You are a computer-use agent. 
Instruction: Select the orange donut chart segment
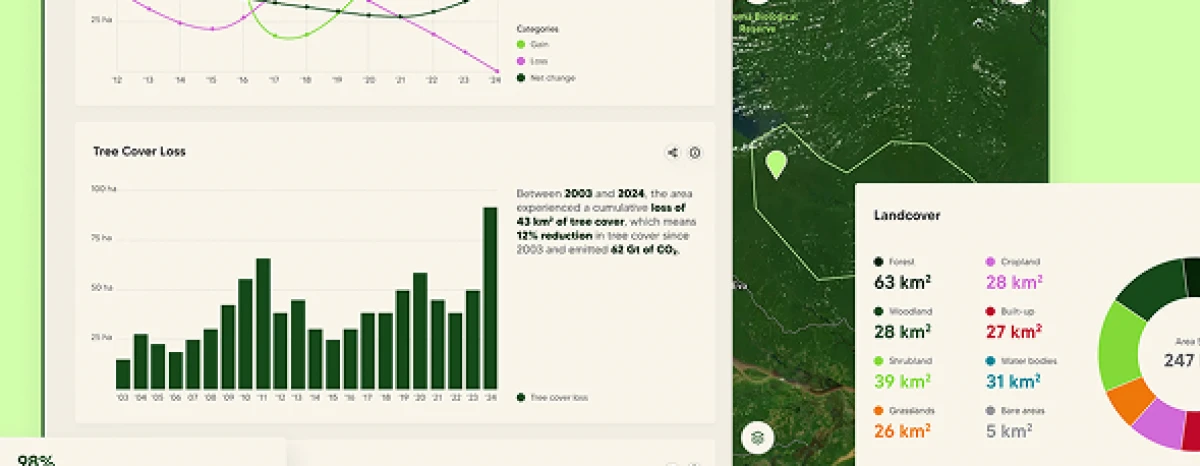pos(1131,399)
